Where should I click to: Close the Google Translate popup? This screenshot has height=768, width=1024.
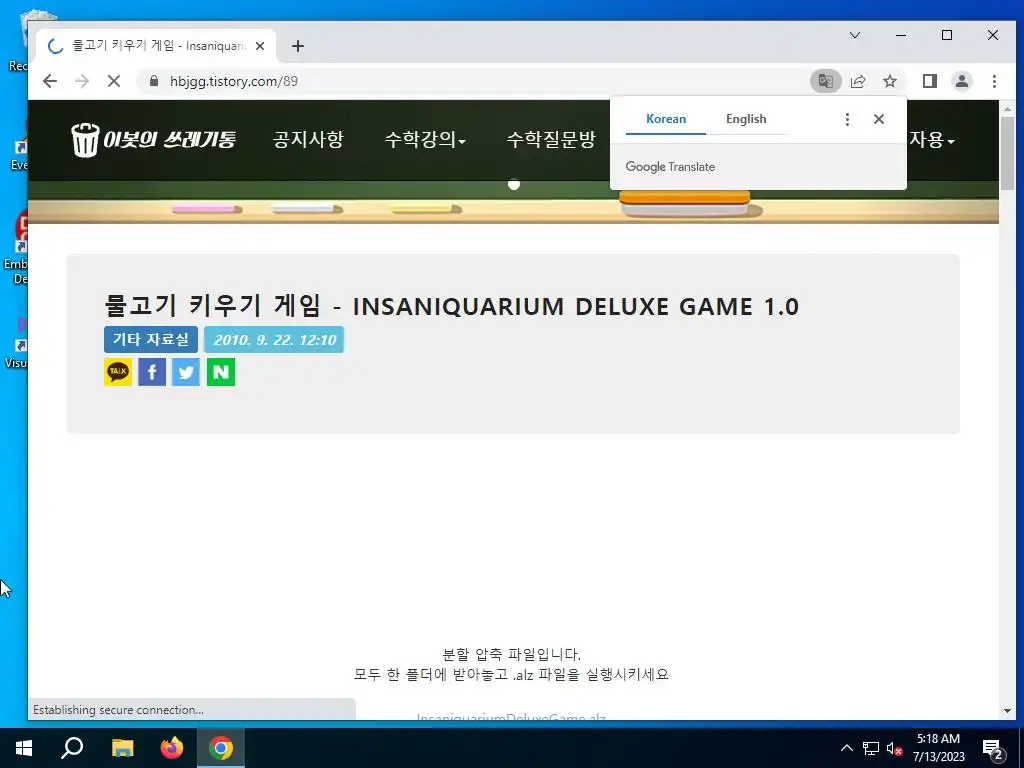879,119
